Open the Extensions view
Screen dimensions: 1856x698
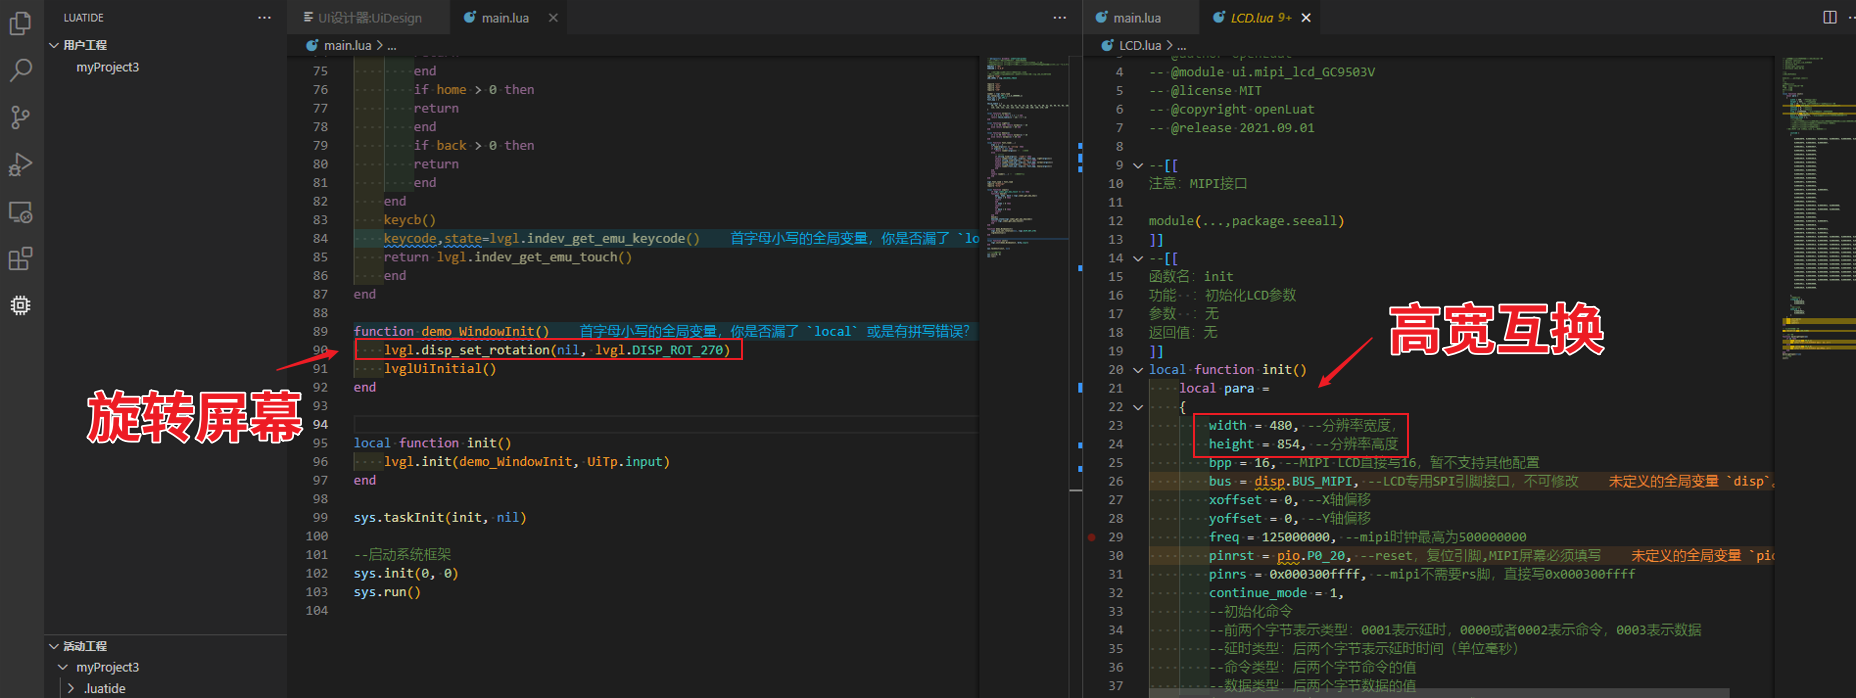tap(20, 259)
